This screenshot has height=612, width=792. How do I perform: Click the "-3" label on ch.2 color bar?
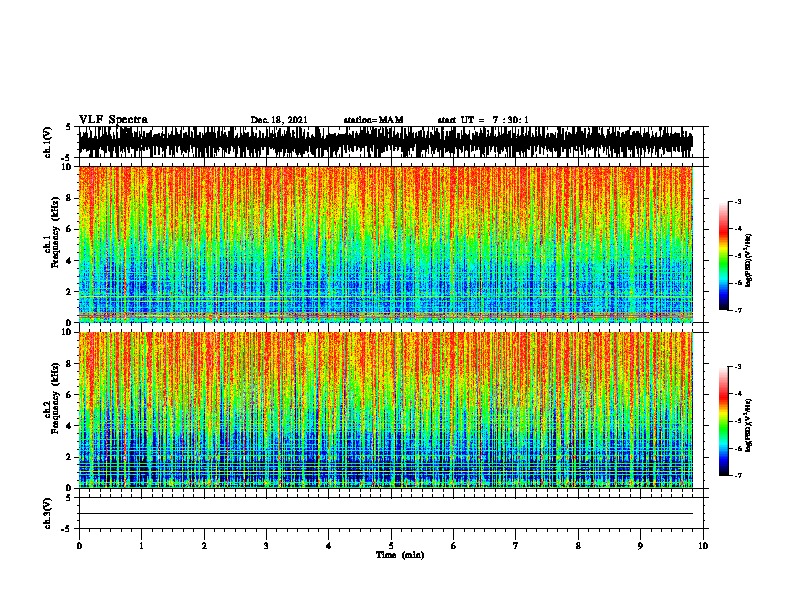pos(738,367)
